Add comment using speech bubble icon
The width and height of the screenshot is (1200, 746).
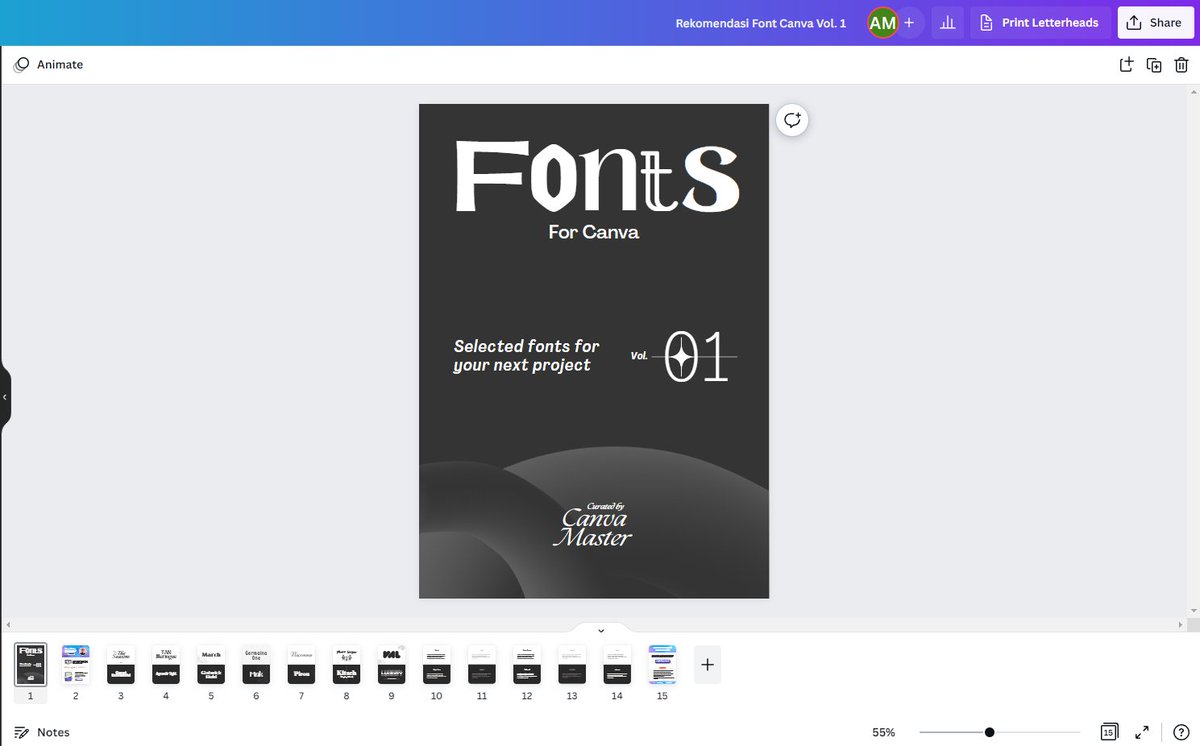pos(793,120)
